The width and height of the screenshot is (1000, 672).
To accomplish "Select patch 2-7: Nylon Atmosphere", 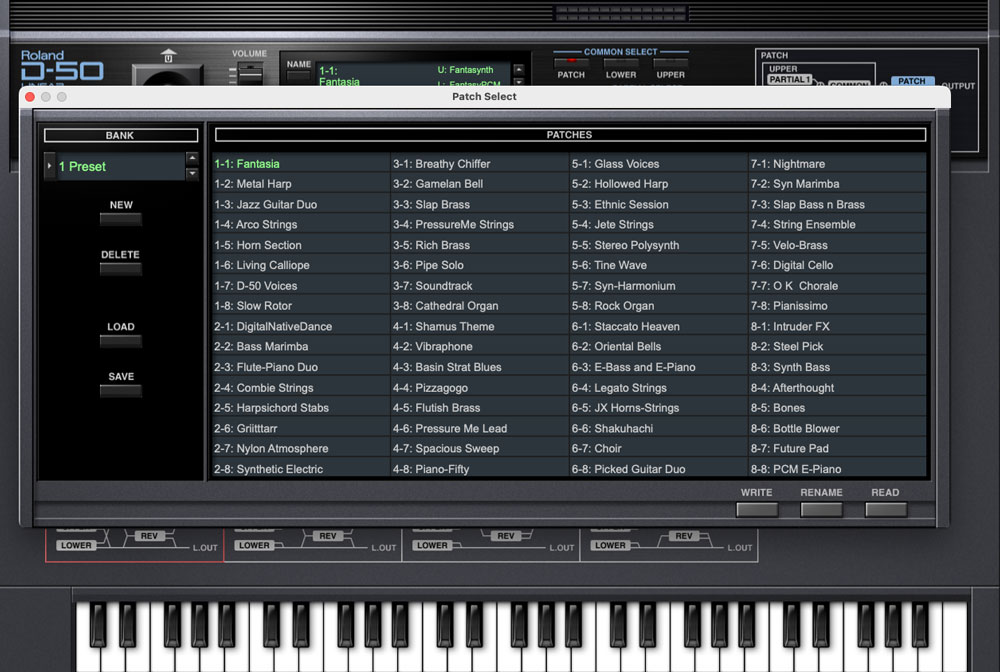I will click(x=300, y=449).
